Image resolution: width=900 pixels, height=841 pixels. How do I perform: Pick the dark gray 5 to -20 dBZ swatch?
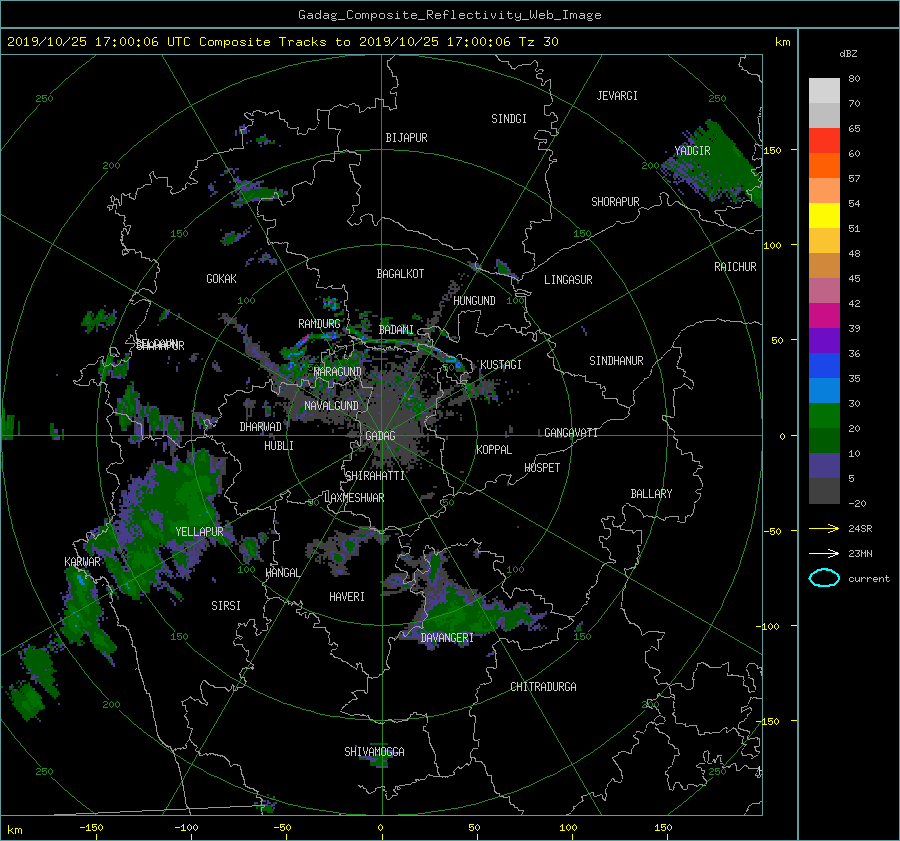coord(824,491)
